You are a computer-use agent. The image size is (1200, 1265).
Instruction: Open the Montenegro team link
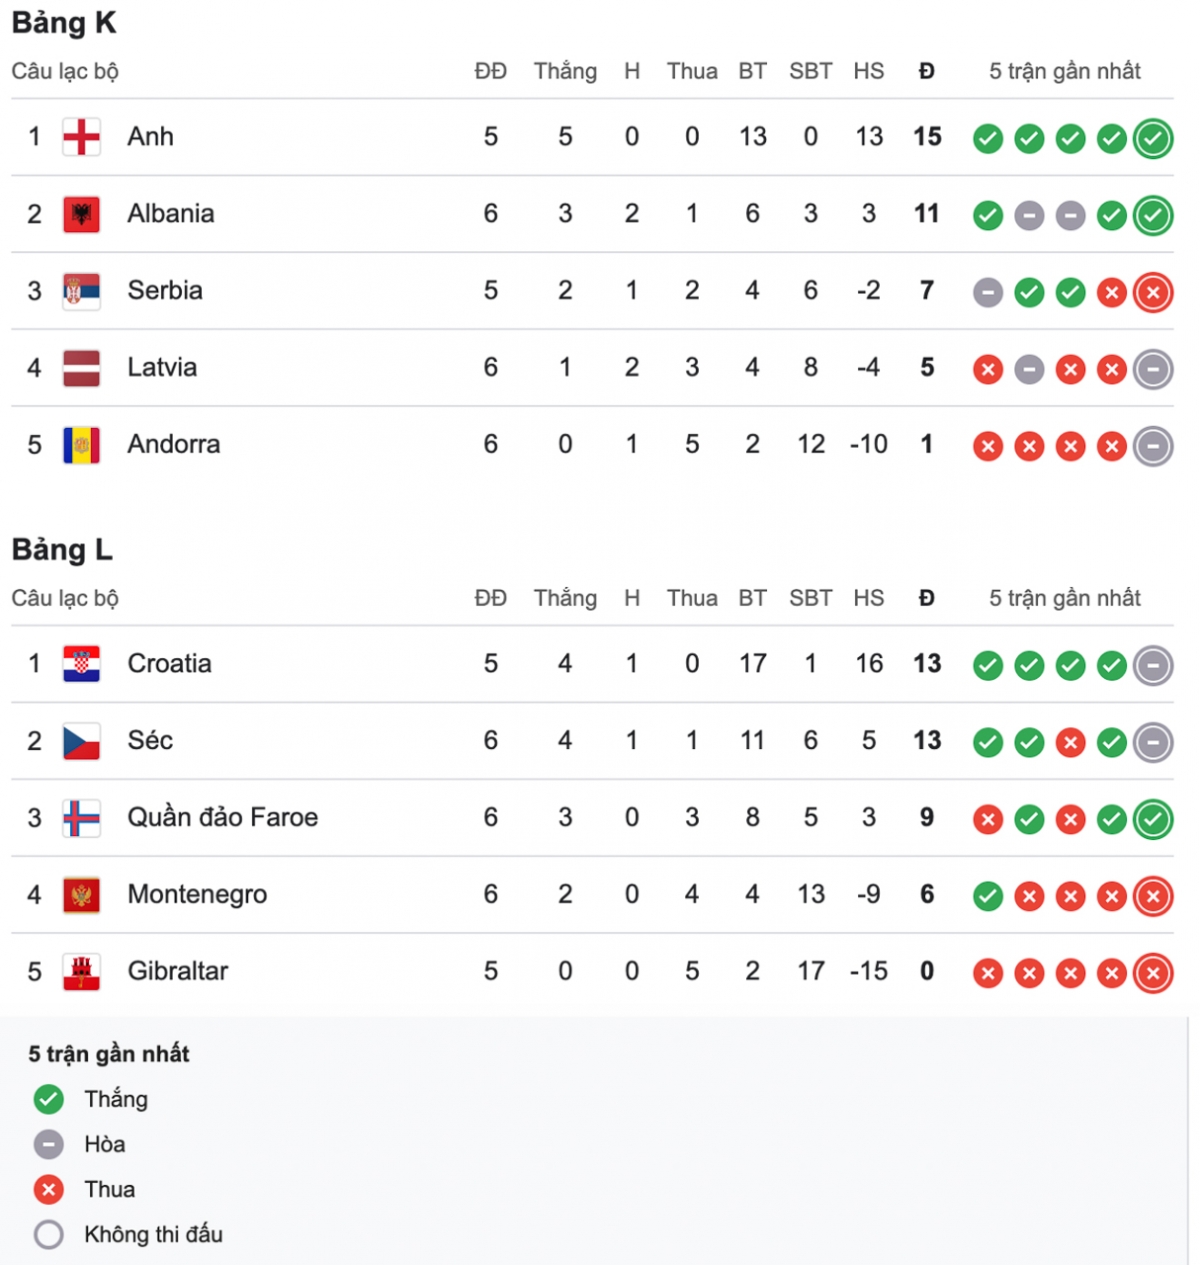click(x=197, y=894)
